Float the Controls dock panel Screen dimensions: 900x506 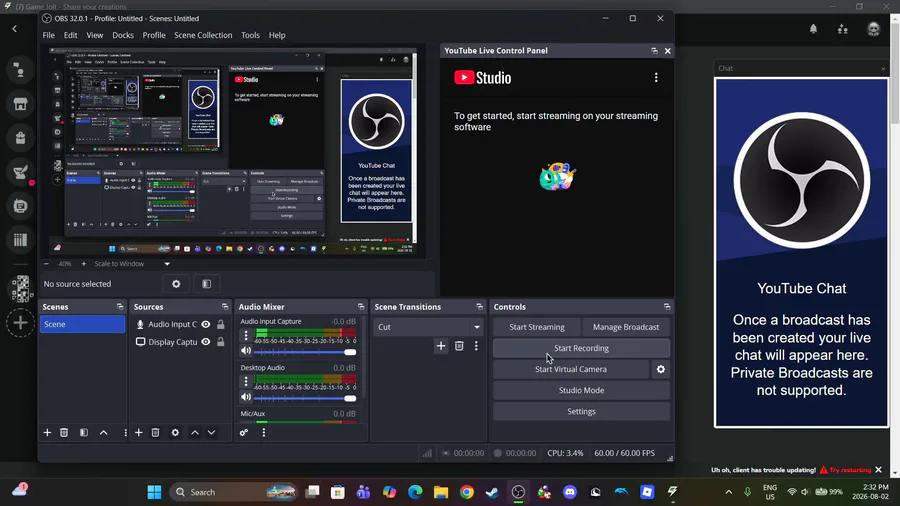[x=667, y=307]
